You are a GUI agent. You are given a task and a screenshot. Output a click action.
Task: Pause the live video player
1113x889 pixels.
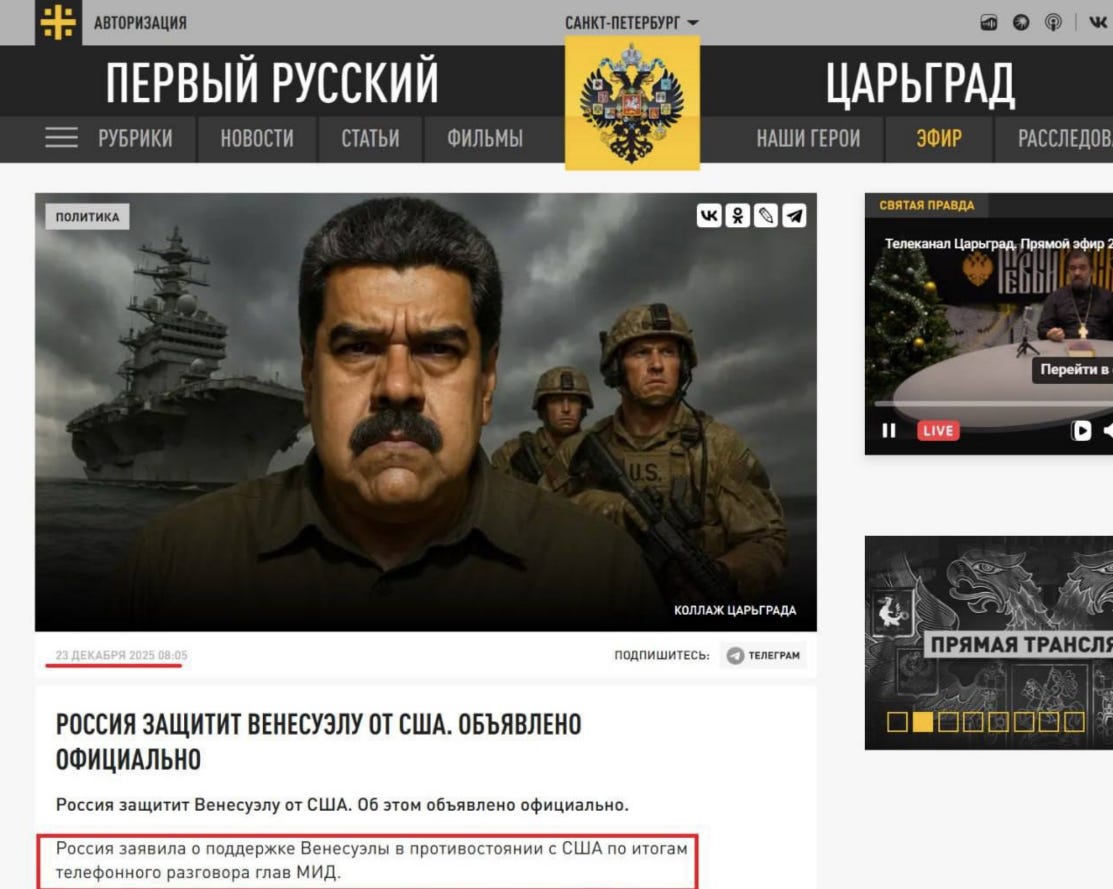[888, 430]
